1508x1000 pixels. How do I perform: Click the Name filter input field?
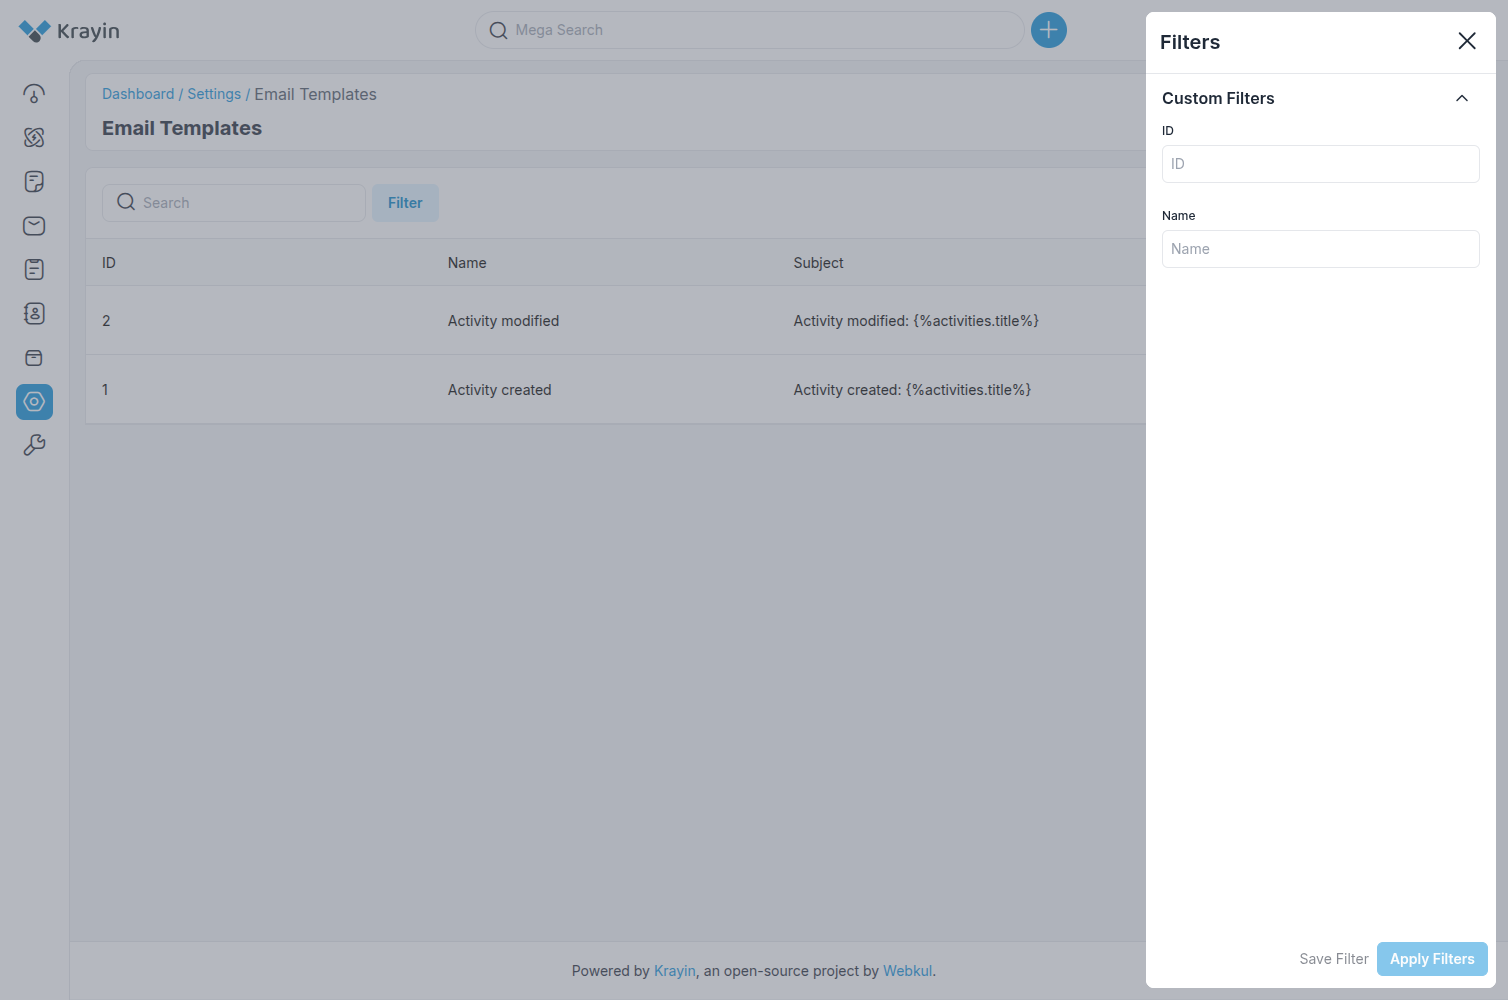(1320, 249)
